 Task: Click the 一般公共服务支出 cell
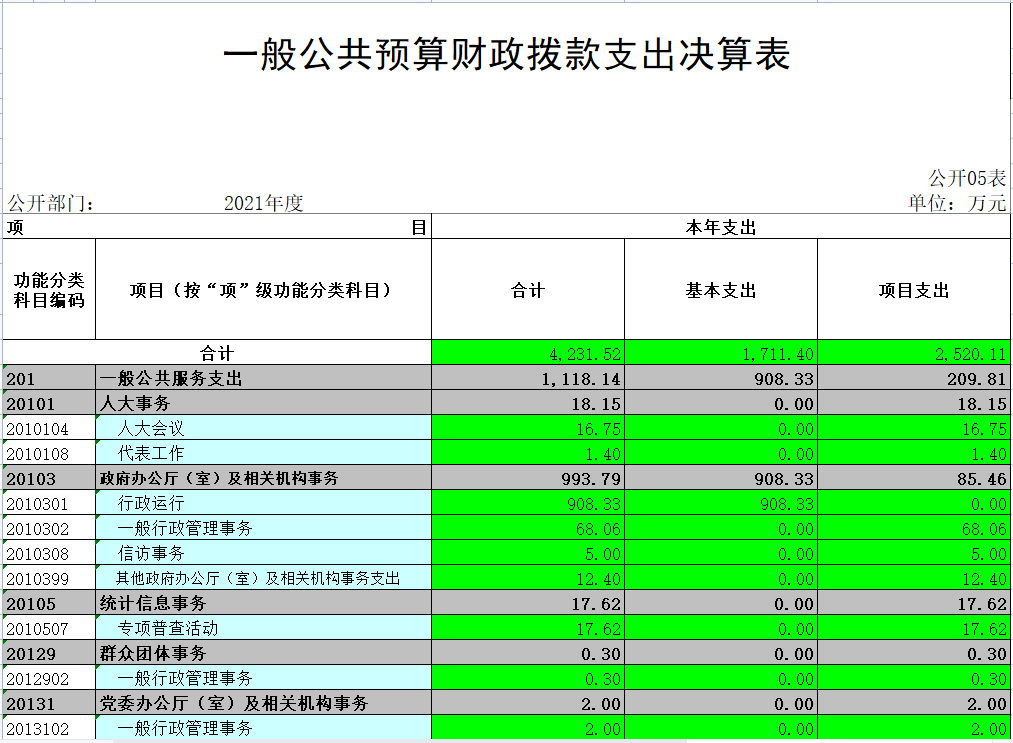pyautogui.click(x=264, y=378)
